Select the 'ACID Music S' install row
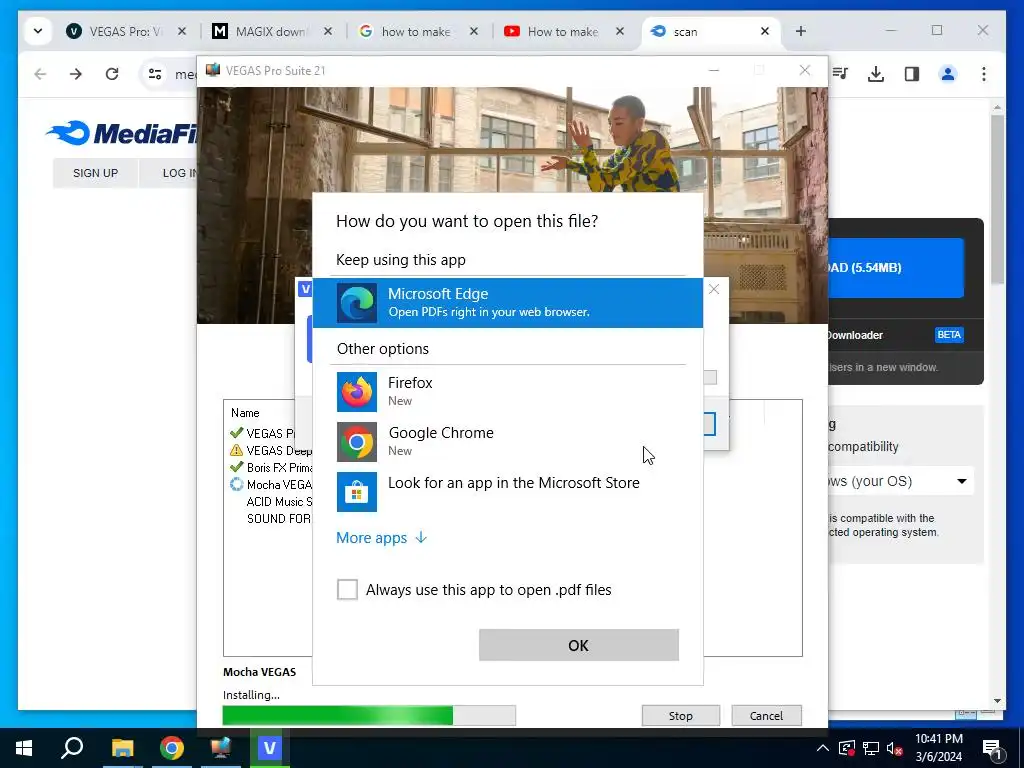Image resolution: width=1024 pixels, height=768 pixels. 271,502
